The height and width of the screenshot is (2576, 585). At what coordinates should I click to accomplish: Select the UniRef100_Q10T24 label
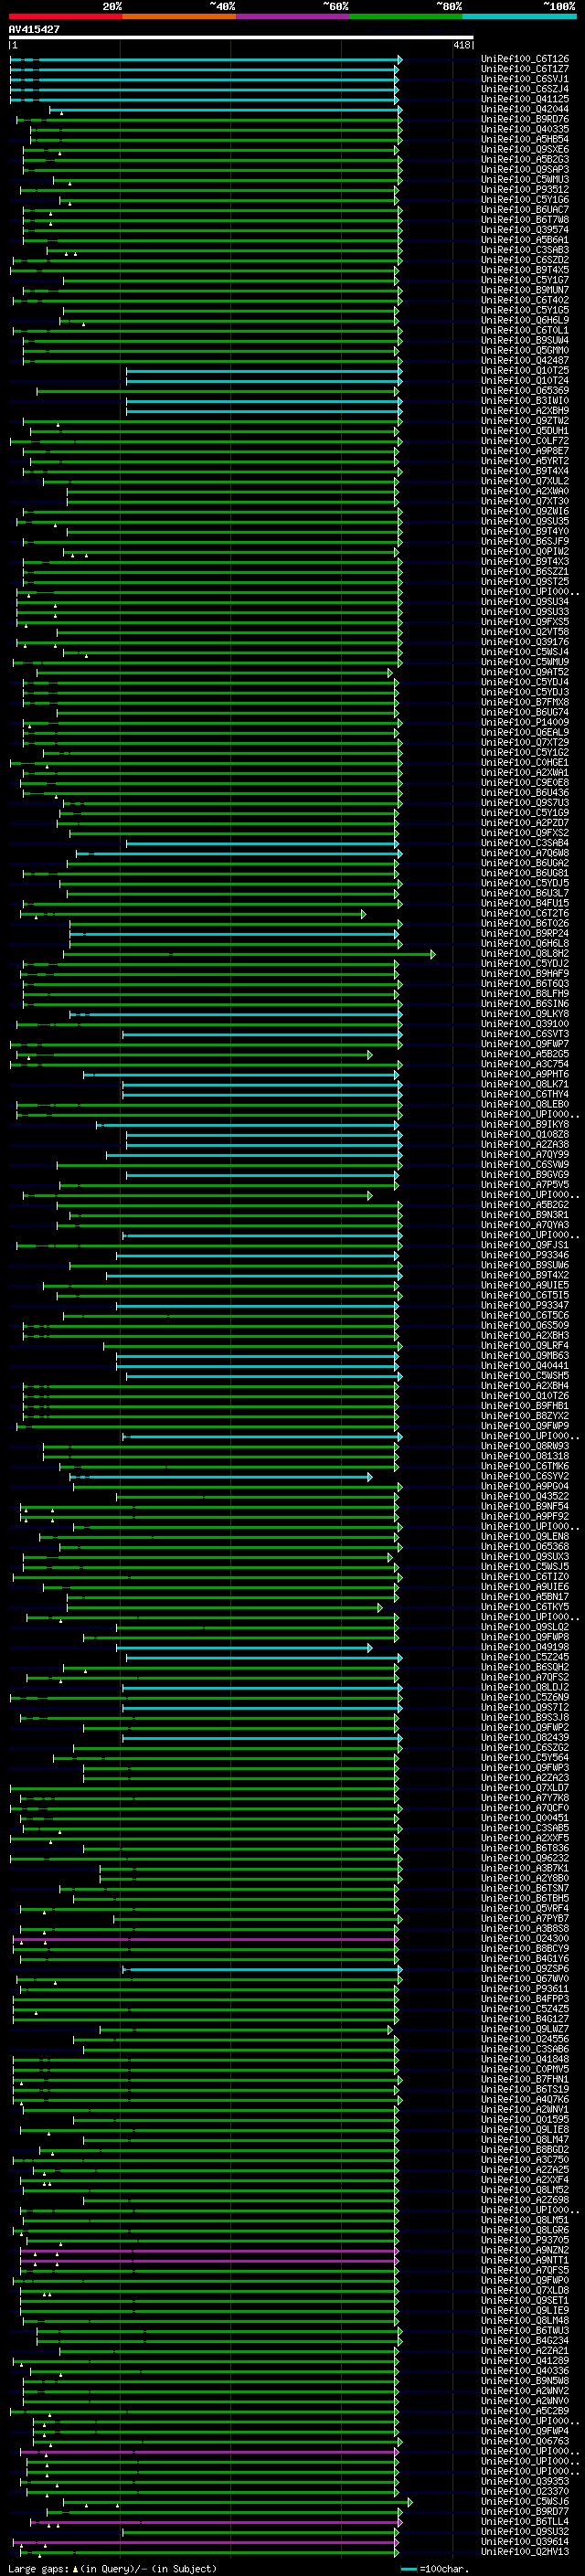tap(525, 380)
